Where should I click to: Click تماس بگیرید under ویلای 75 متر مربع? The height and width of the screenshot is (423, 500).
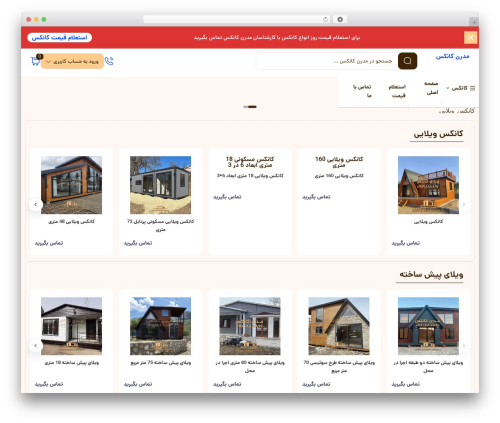tap(138, 384)
